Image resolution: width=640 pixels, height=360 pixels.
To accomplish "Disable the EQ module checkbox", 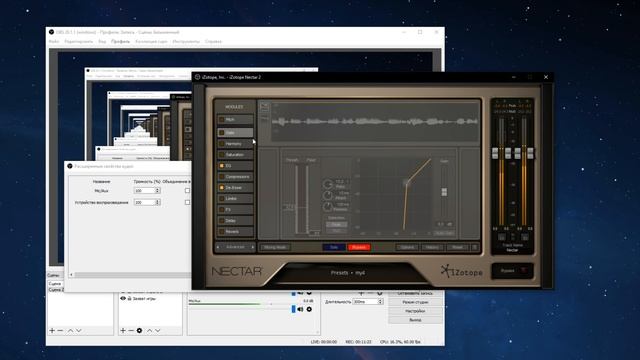I will (222, 166).
